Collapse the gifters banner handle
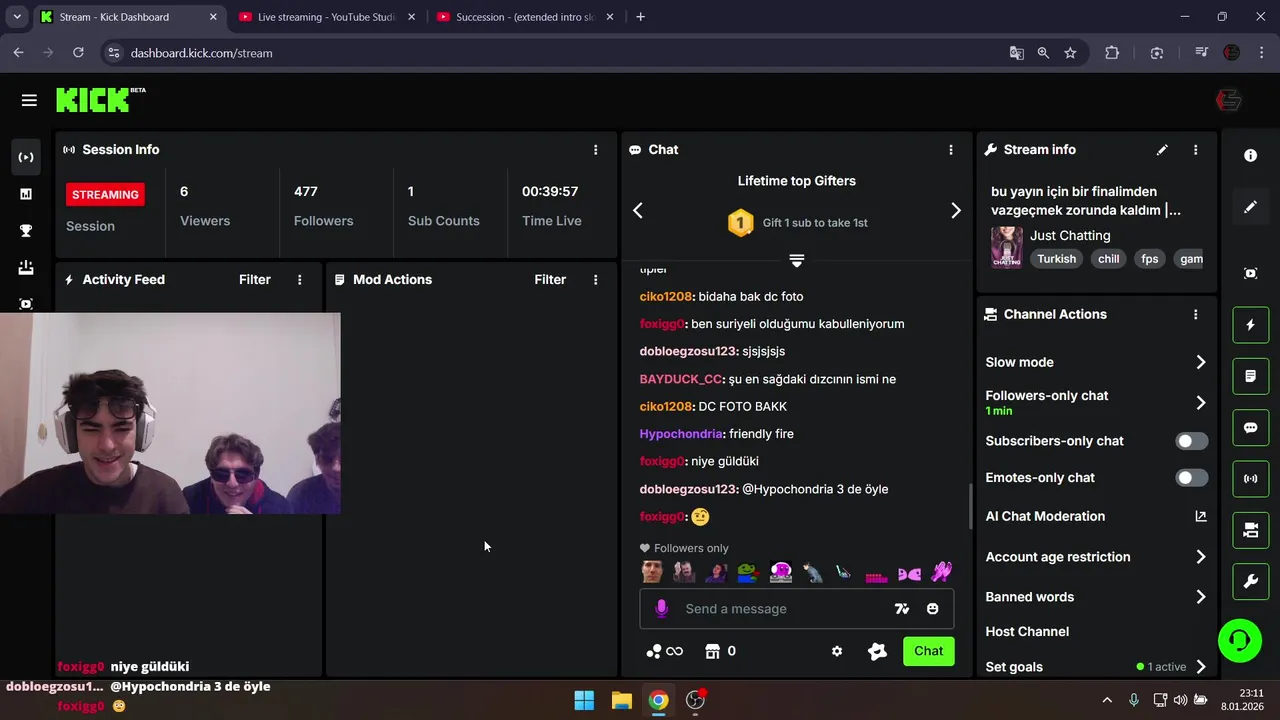 point(797,260)
